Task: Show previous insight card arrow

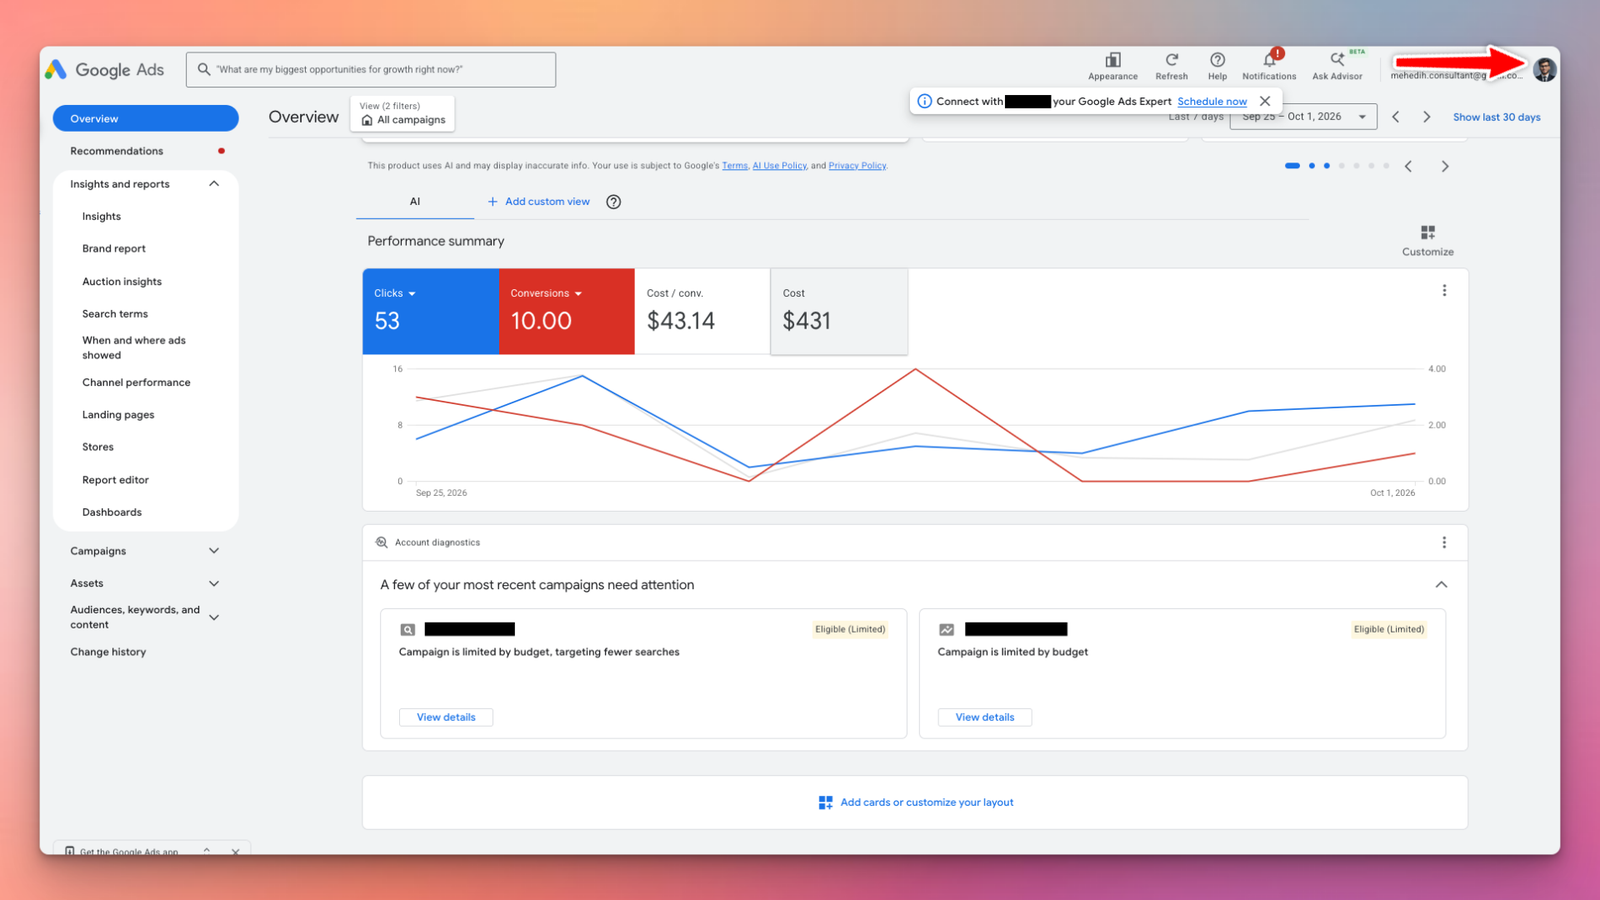Action: click(1408, 166)
